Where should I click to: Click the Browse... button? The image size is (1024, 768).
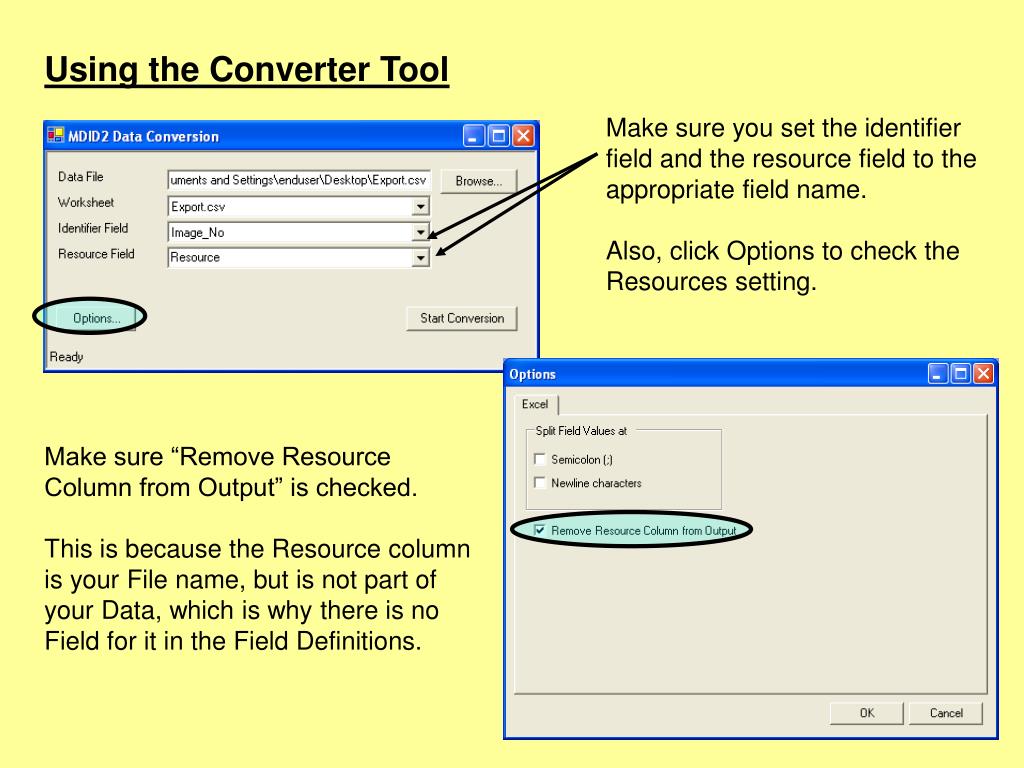click(479, 181)
